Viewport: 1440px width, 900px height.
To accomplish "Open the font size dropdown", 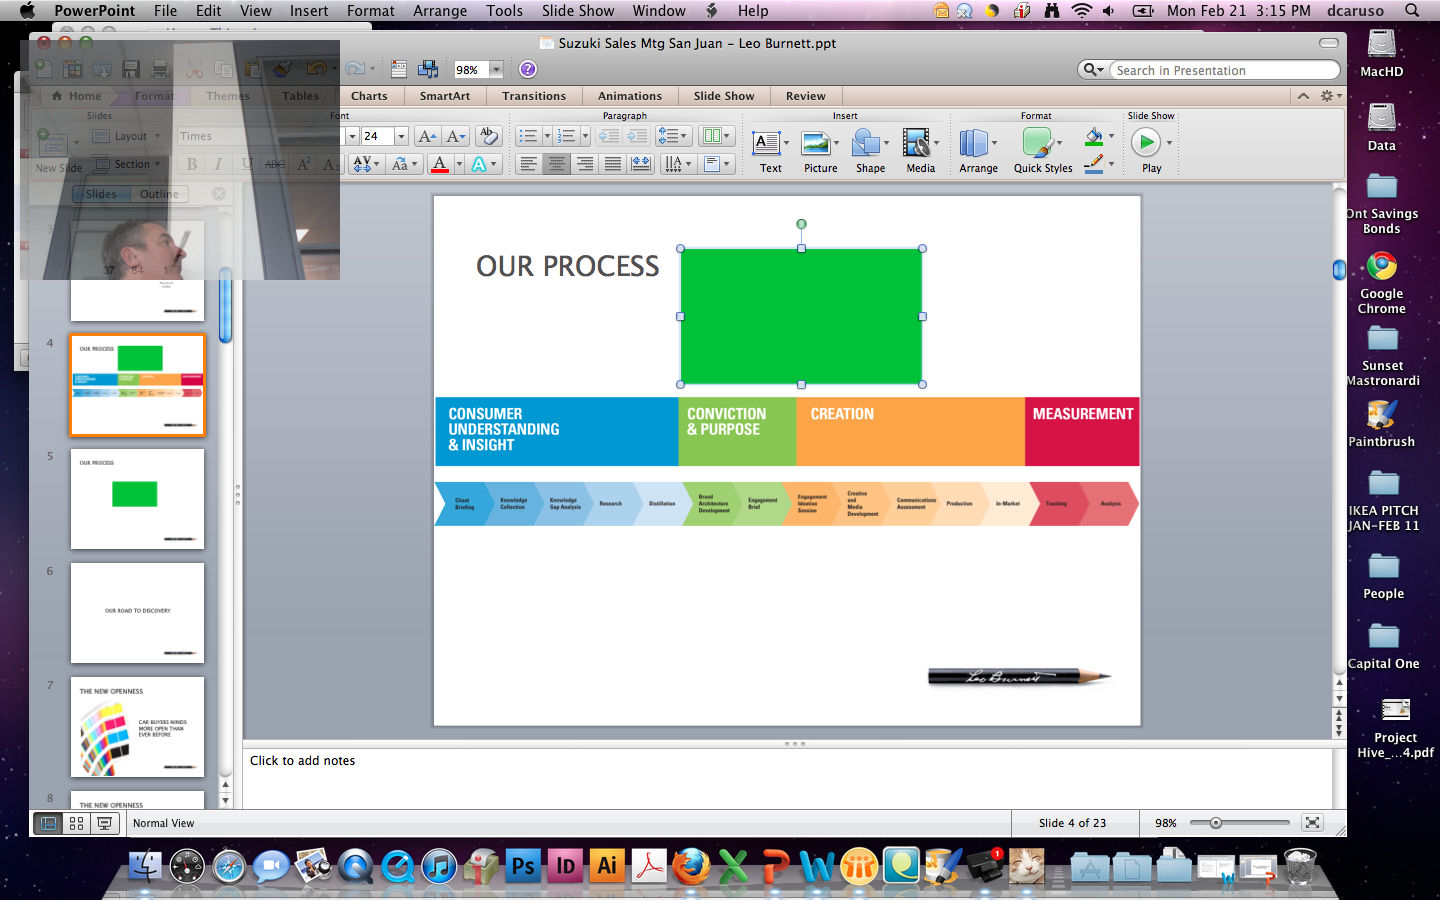I will point(401,136).
